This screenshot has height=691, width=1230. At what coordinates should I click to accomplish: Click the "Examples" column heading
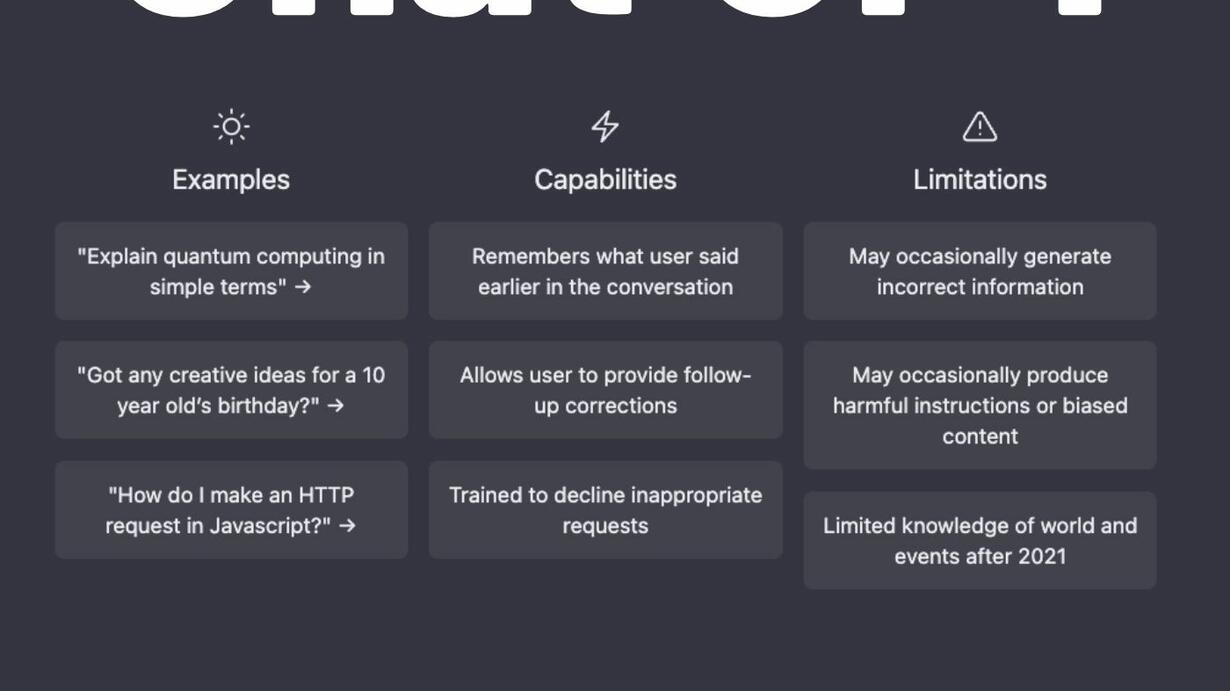coord(231,180)
